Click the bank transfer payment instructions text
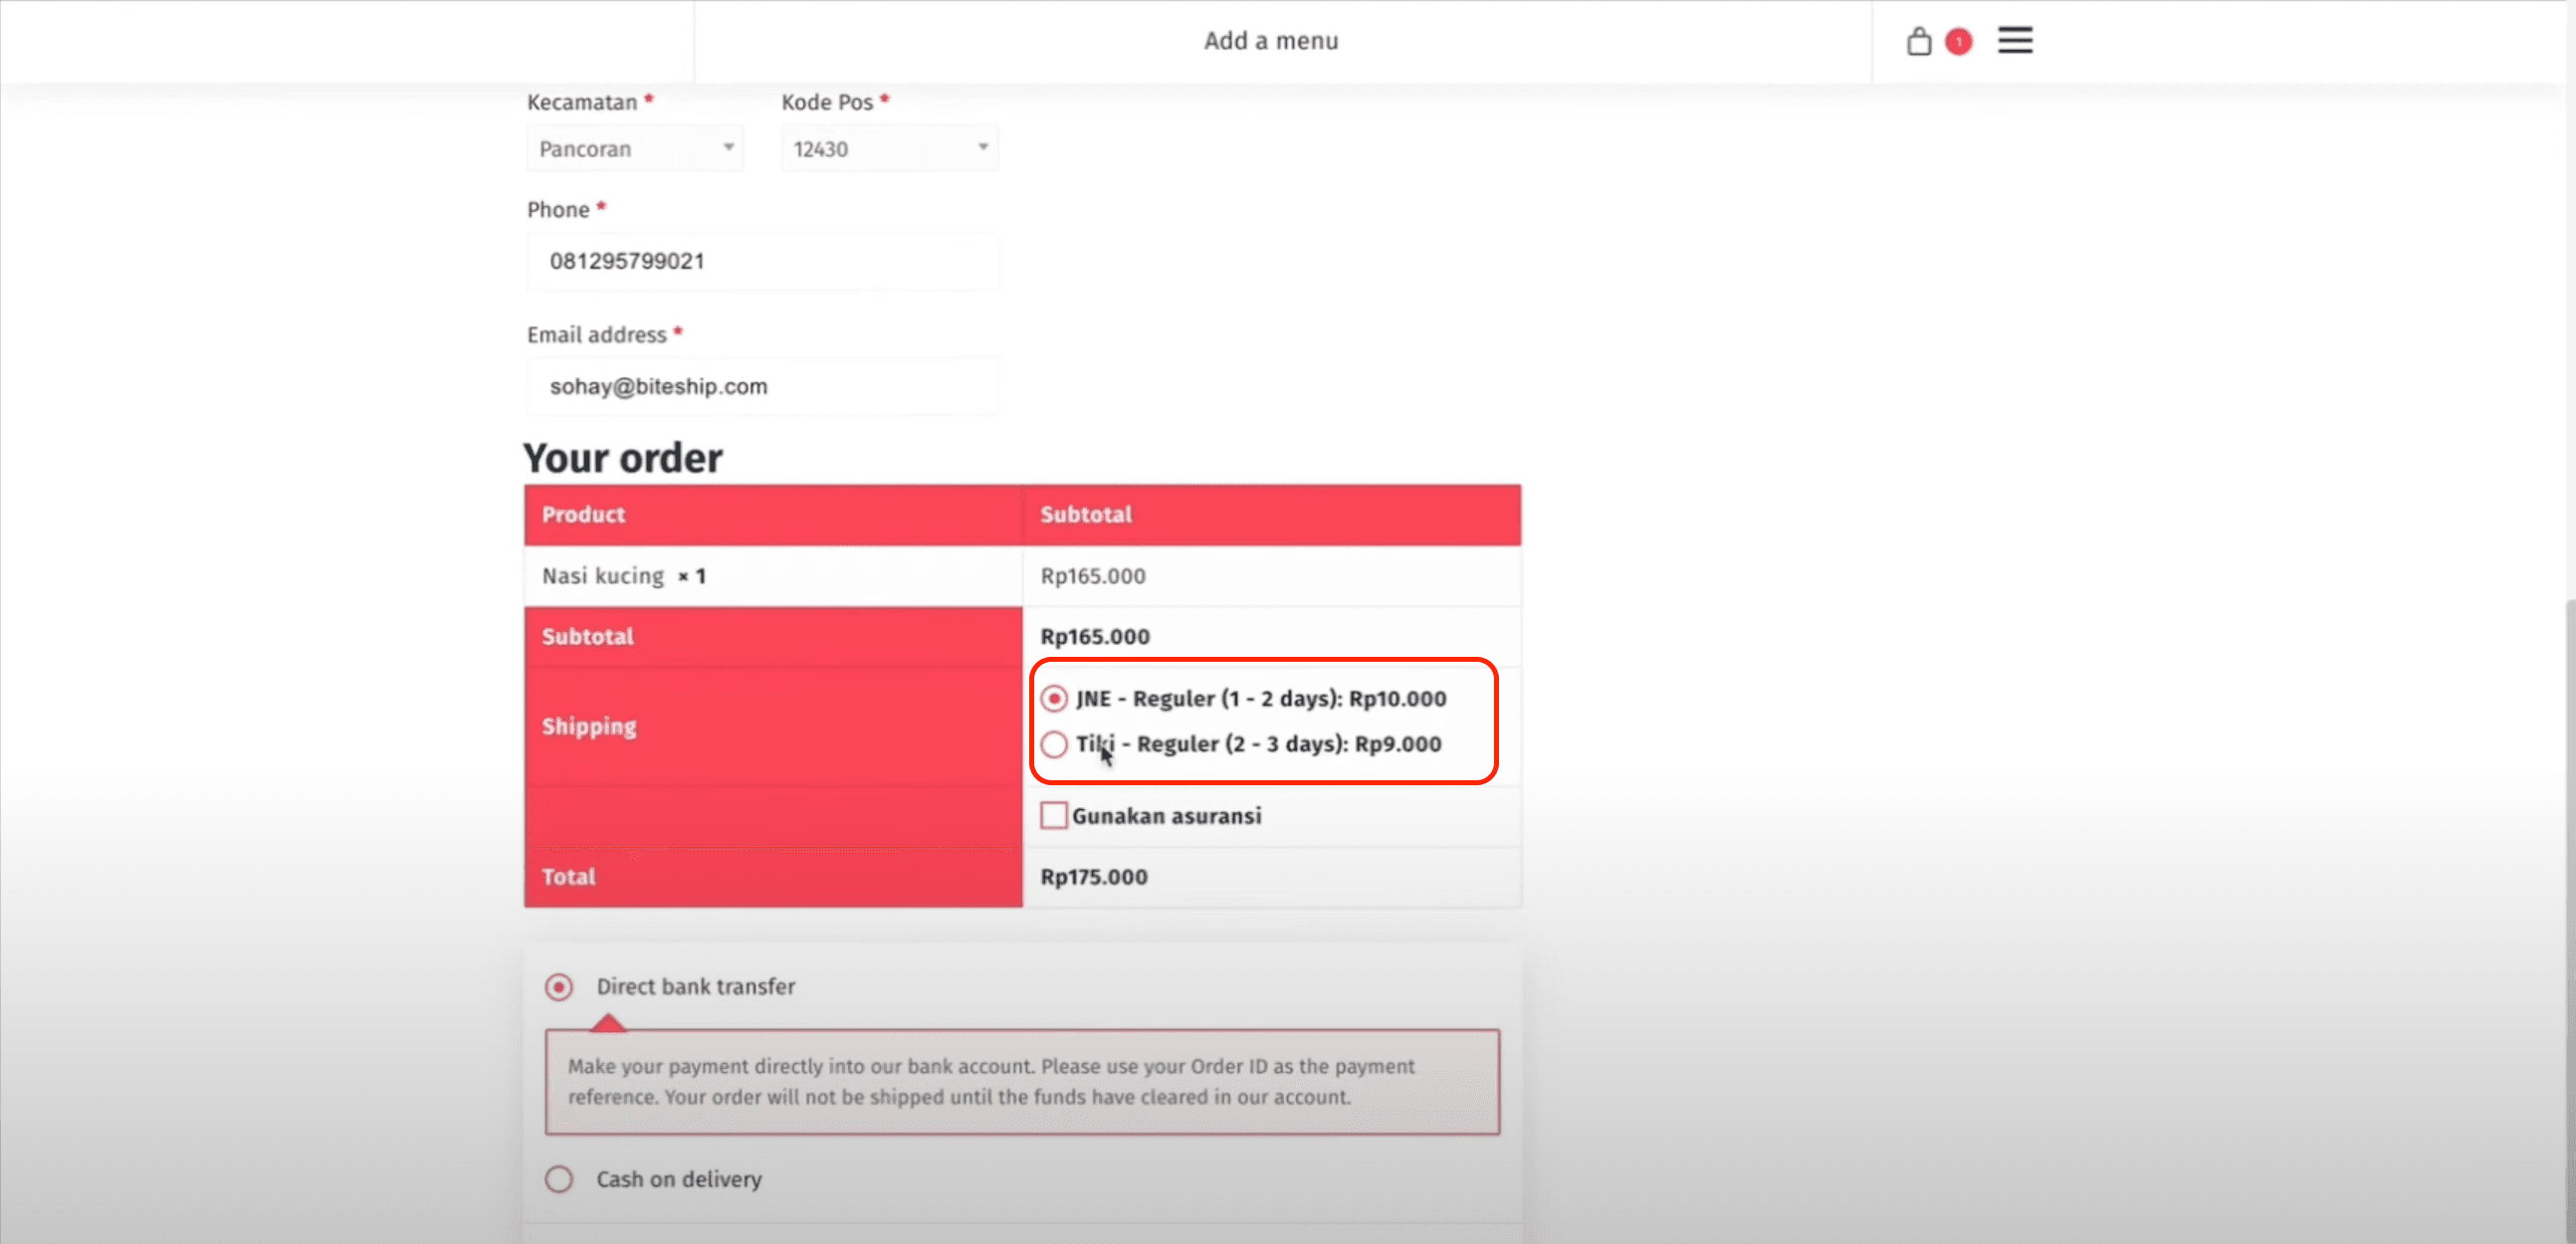The height and width of the screenshot is (1244, 2576). pyautogui.click(x=991, y=1081)
